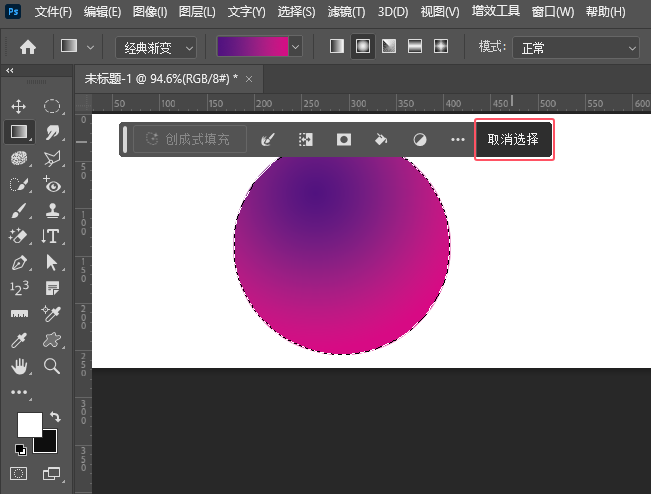Reset default foreground and background colors

point(20,449)
